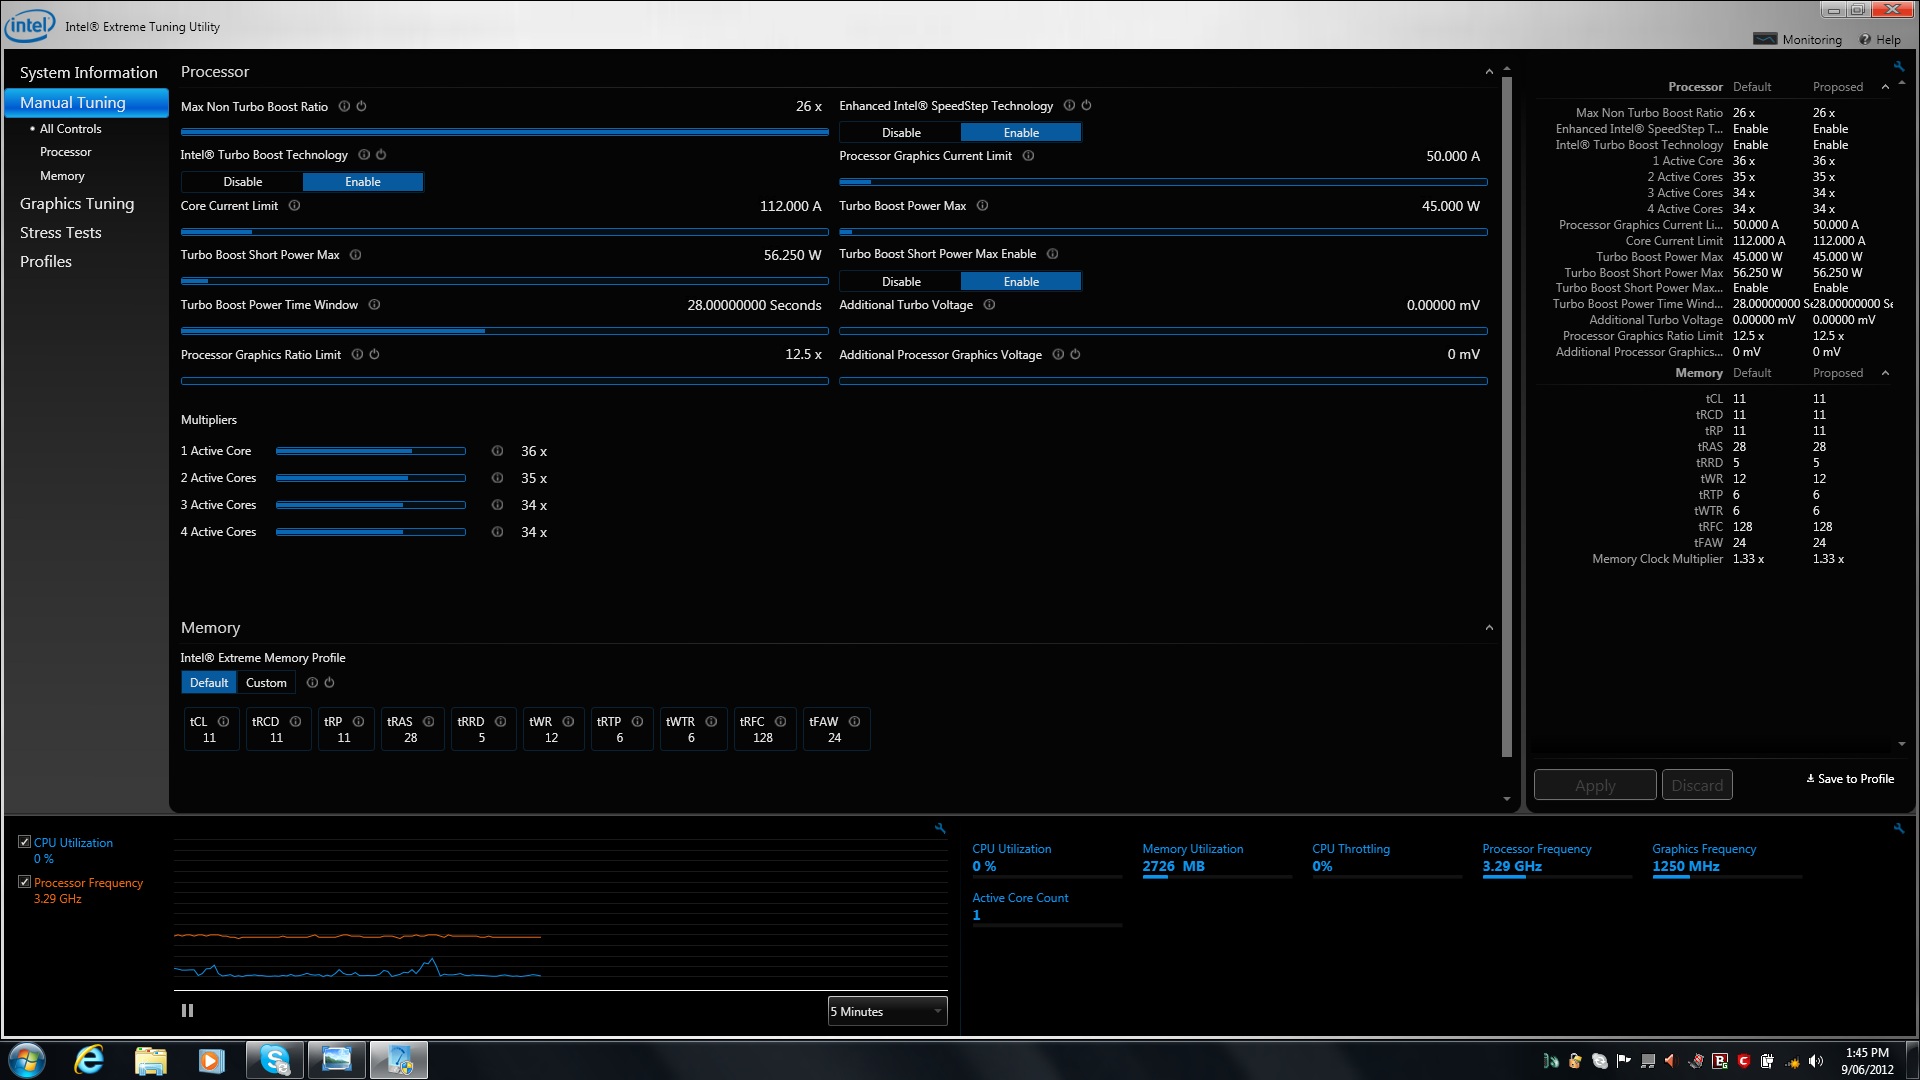Select Default memory profile

coord(209,683)
